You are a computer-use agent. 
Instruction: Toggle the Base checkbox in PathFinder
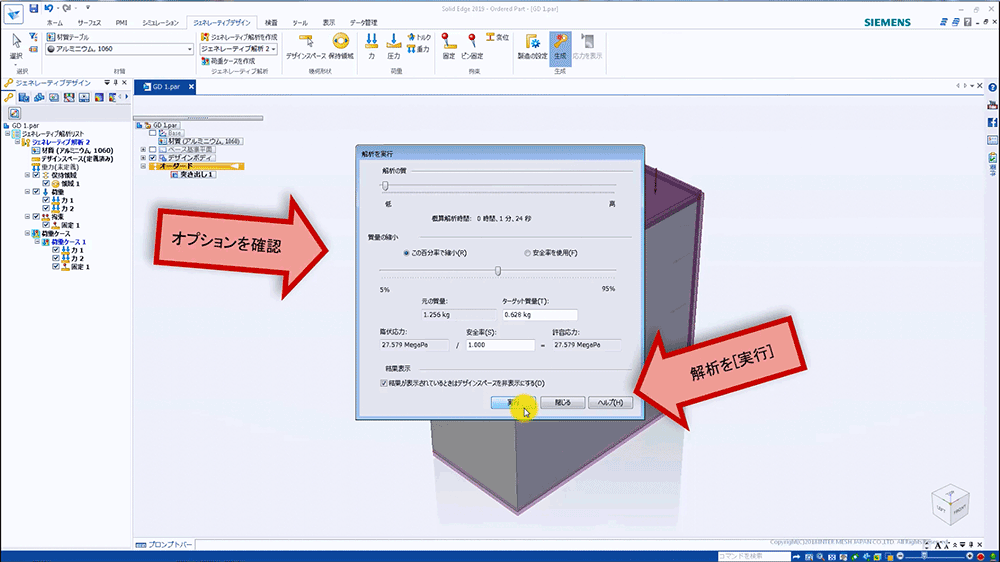(152, 133)
